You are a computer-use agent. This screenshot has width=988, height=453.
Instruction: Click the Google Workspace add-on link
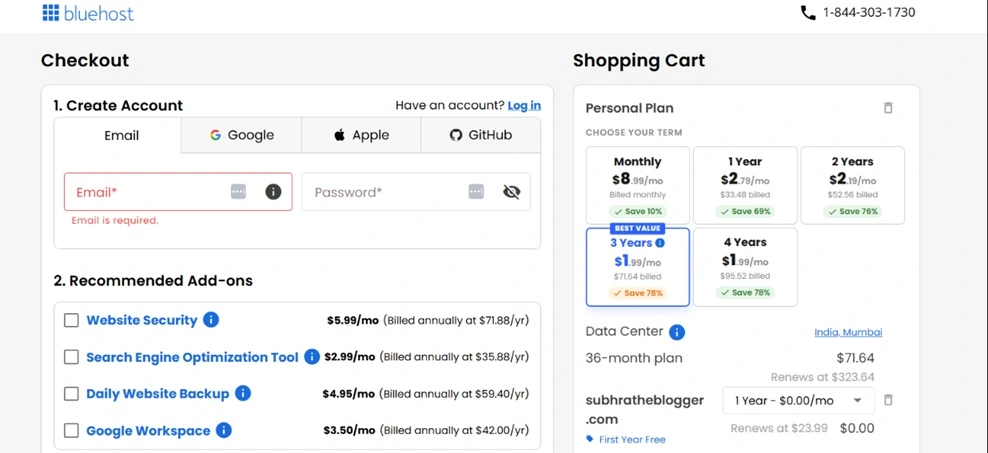(148, 431)
